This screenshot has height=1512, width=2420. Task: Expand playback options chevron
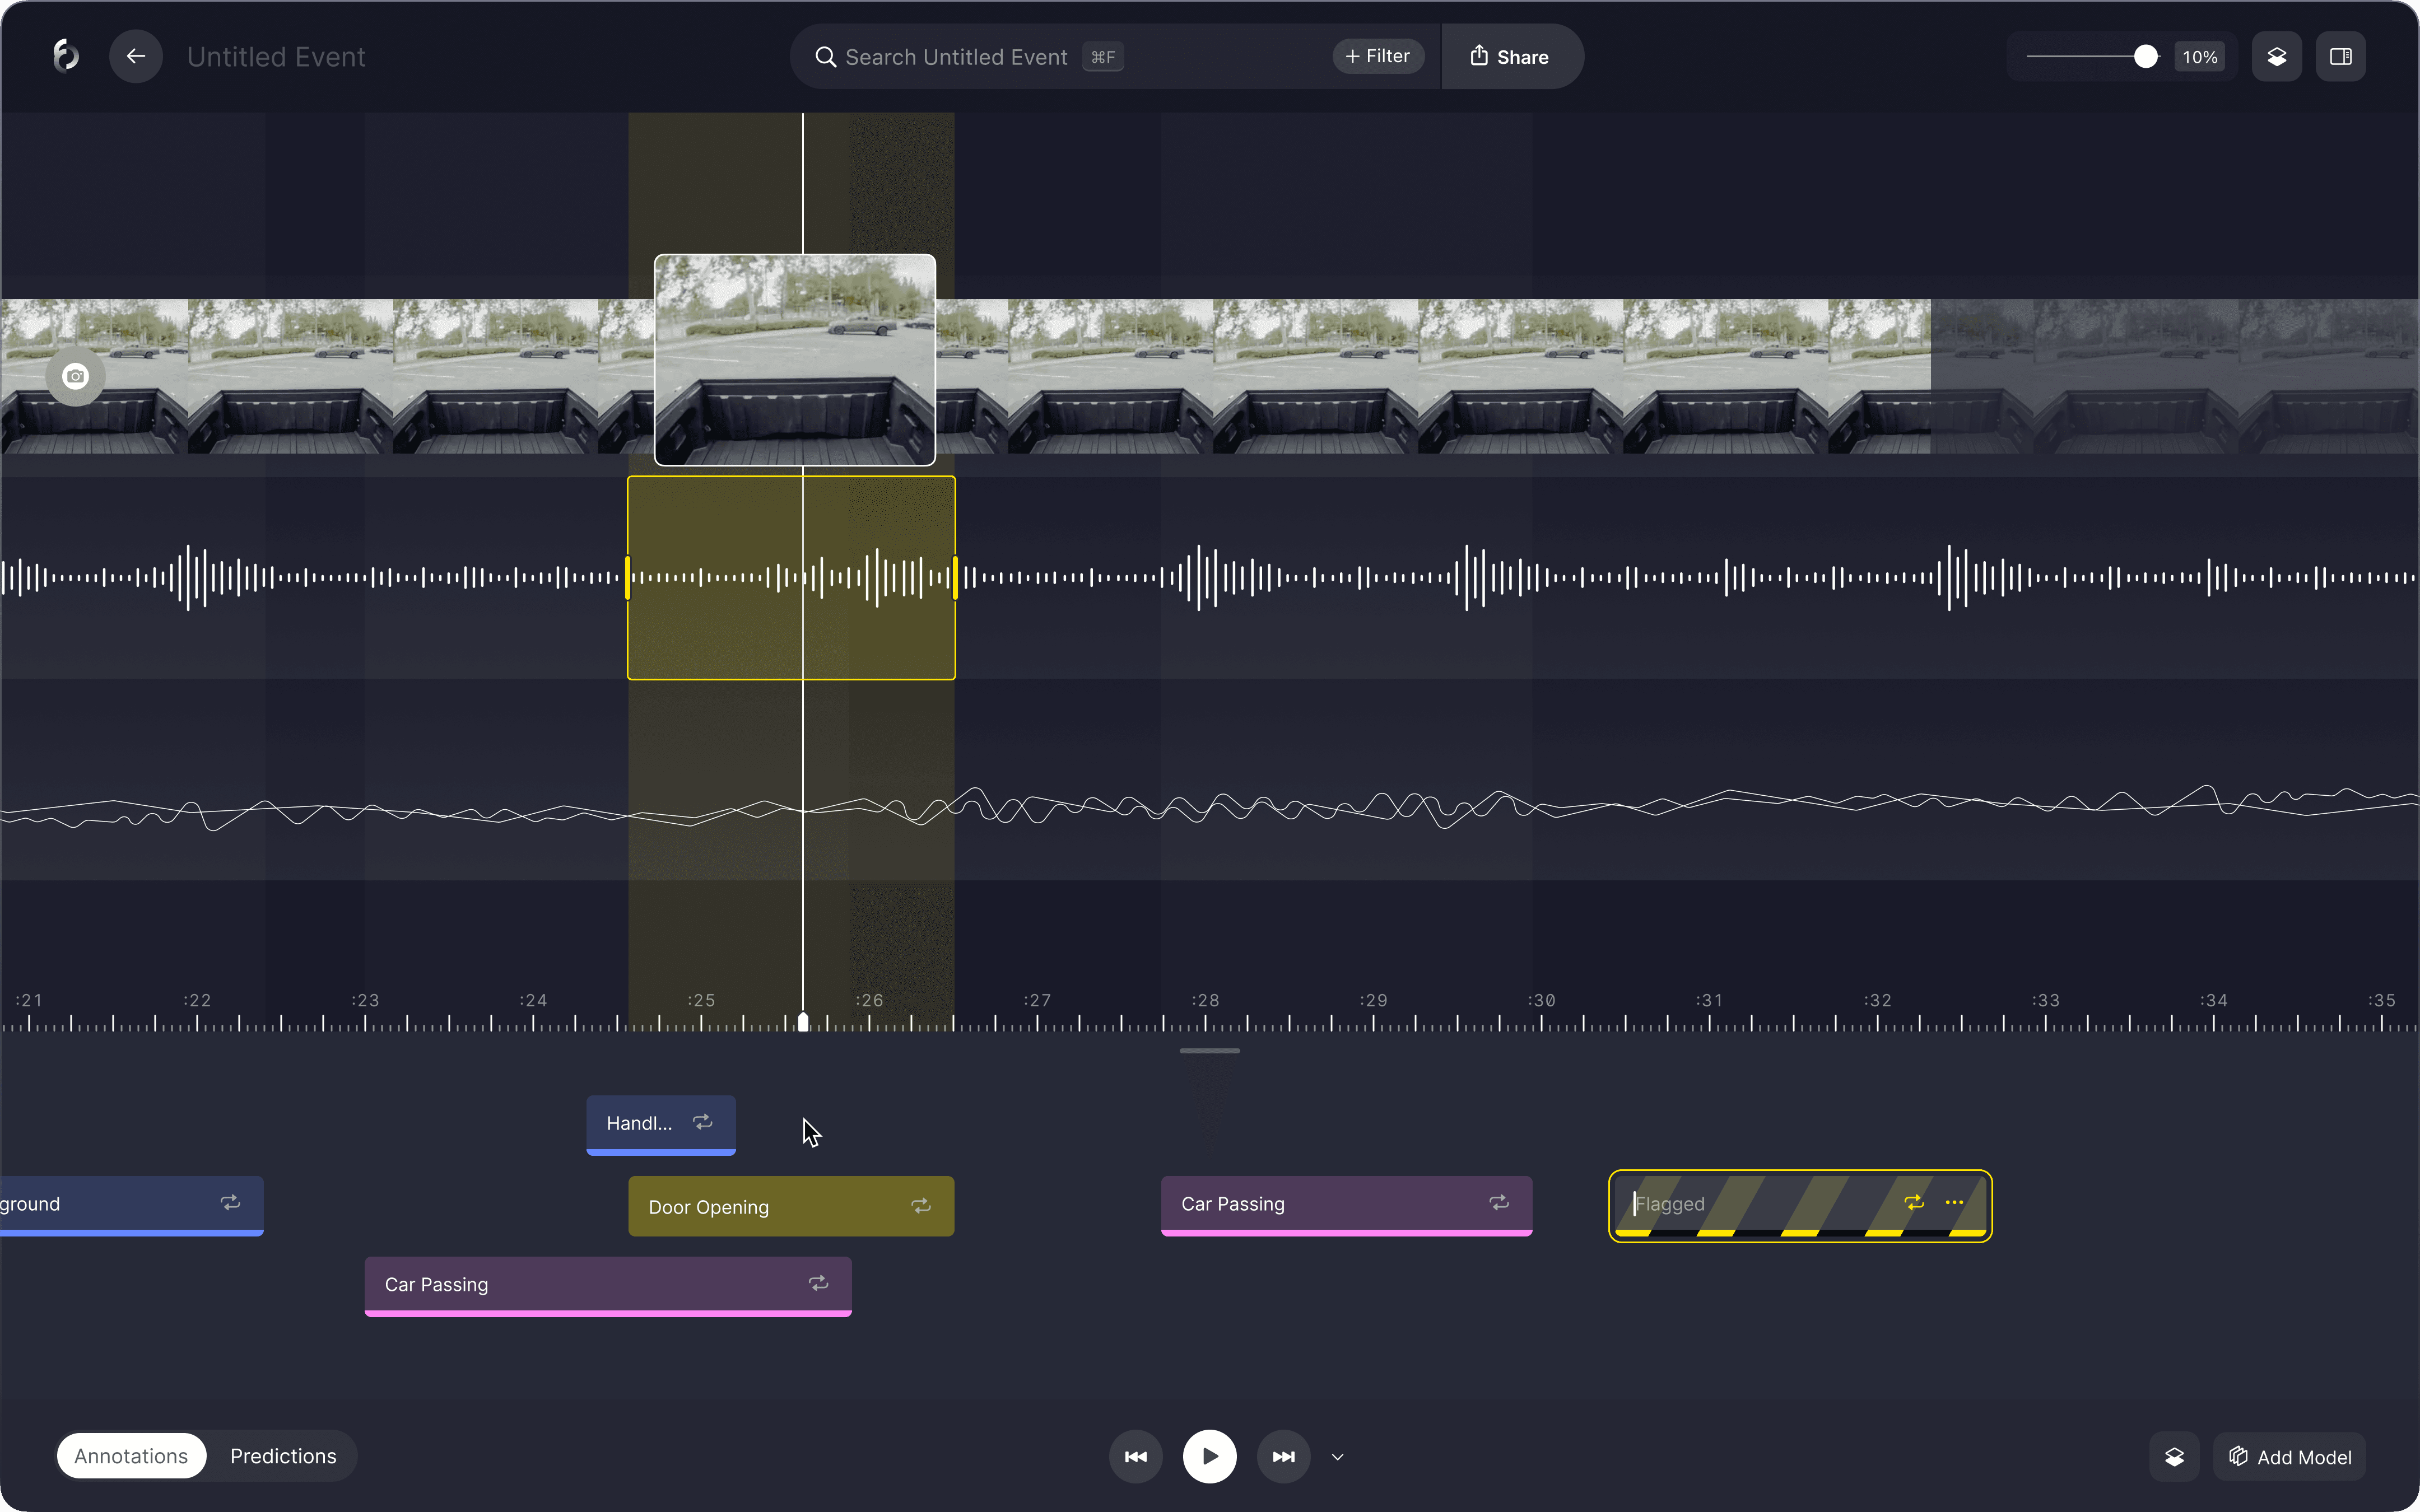pyautogui.click(x=1338, y=1457)
